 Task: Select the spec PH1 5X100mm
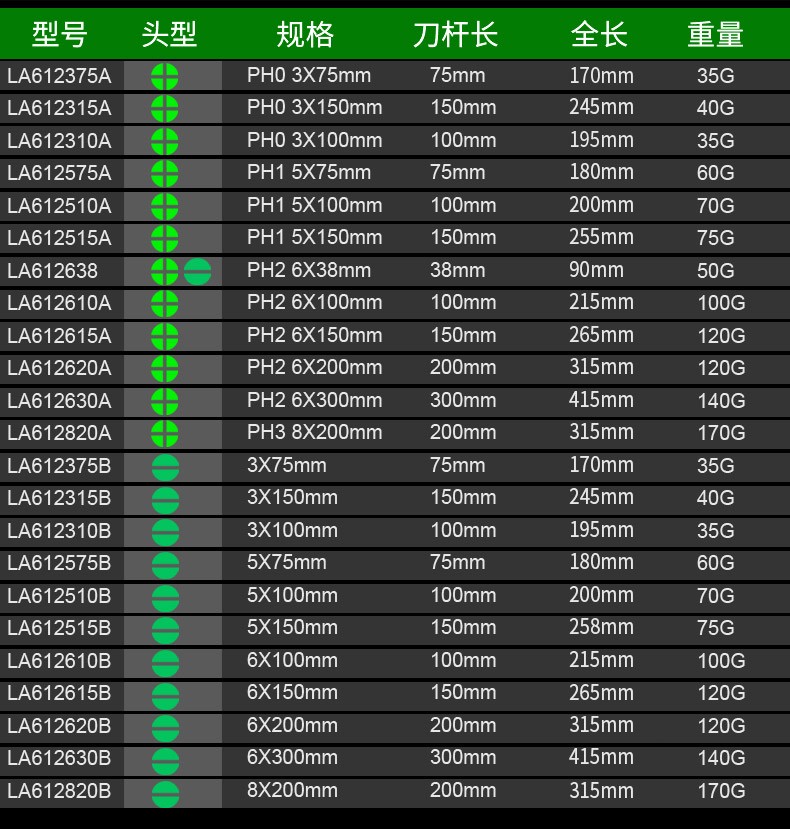coord(315,205)
